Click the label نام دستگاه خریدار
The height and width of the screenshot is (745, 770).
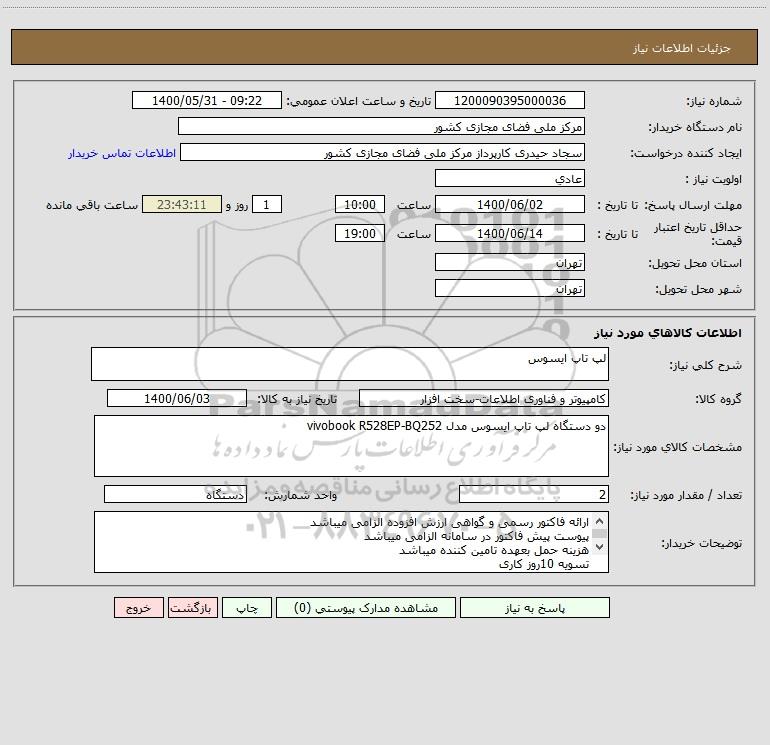(695, 127)
